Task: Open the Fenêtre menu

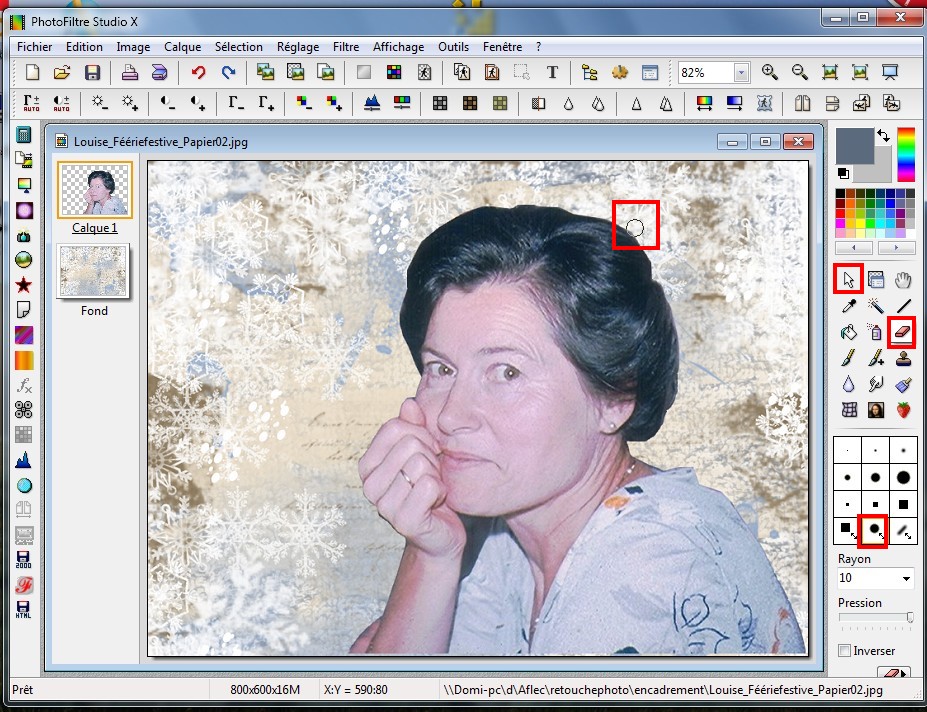Action: [x=503, y=47]
